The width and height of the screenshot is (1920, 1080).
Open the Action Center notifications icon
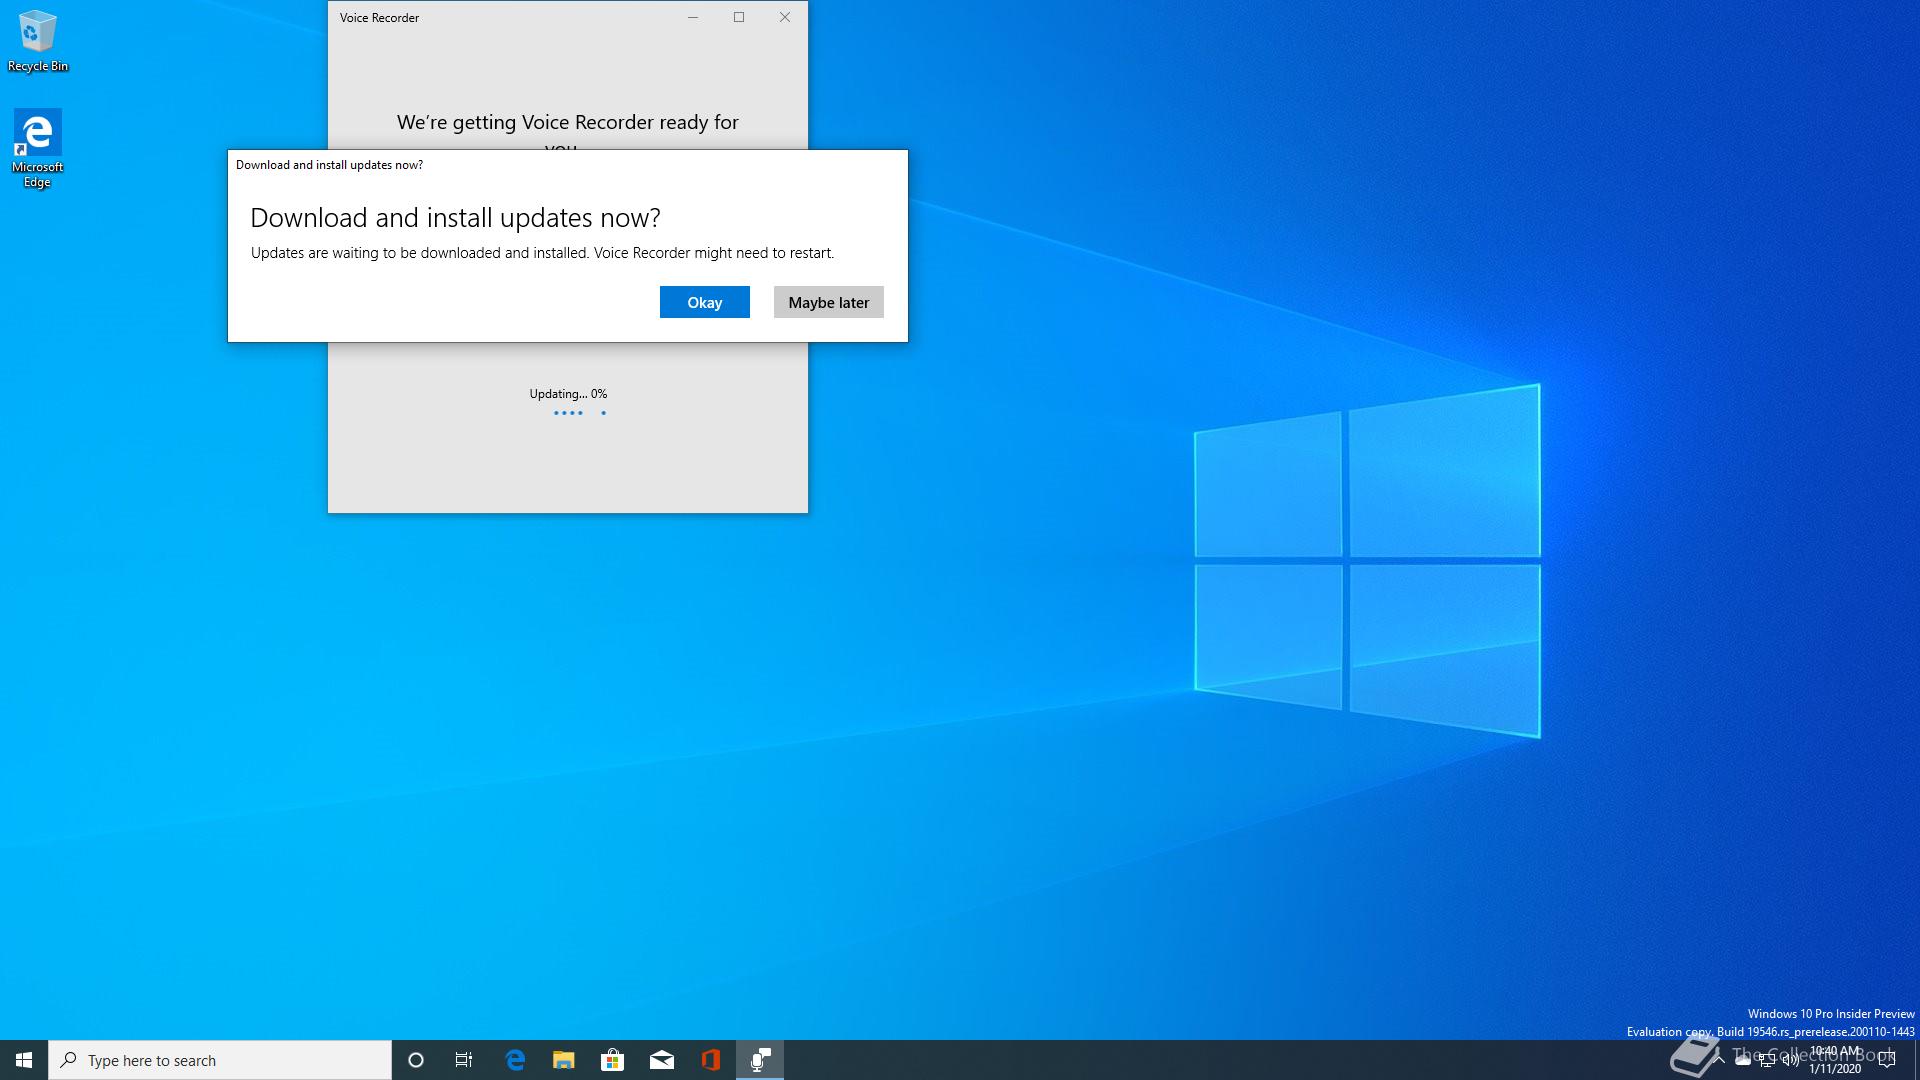1888,1060
